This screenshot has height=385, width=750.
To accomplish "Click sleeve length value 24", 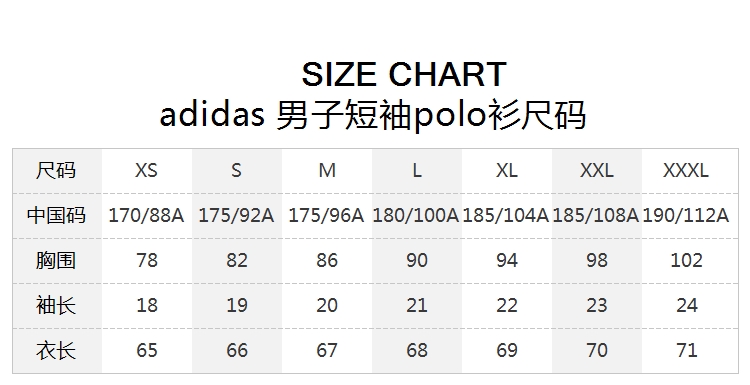I will pyautogui.click(x=687, y=306).
